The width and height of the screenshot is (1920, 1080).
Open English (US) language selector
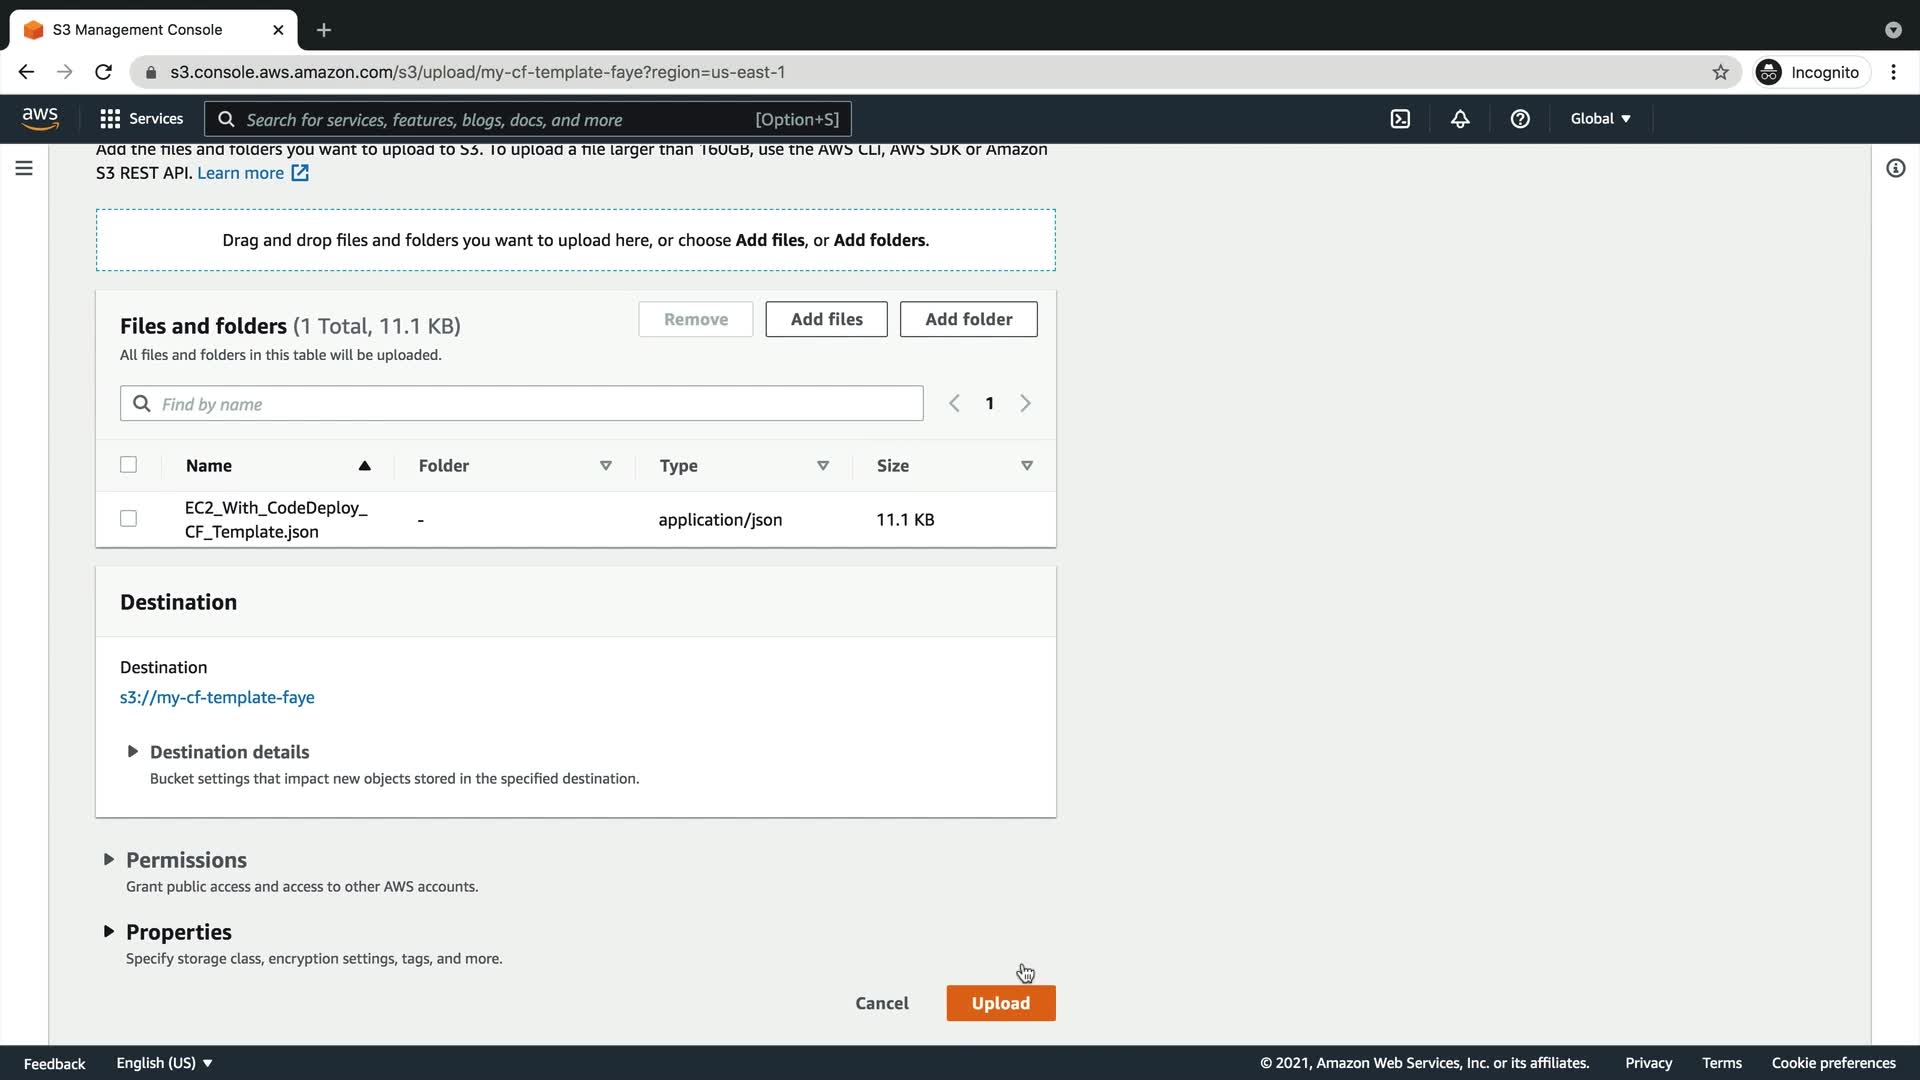164,1063
